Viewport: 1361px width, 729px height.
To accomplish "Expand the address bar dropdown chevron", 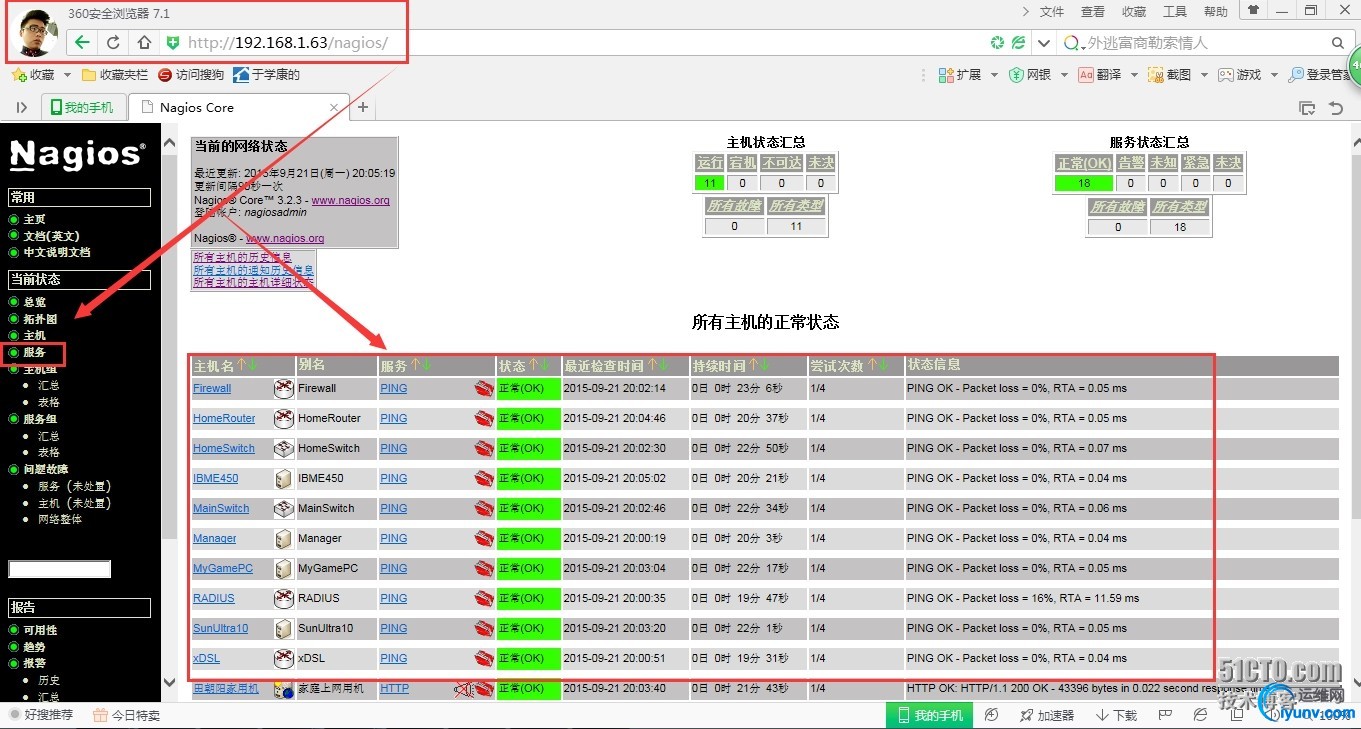I will pyautogui.click(x=1044, y=43).
